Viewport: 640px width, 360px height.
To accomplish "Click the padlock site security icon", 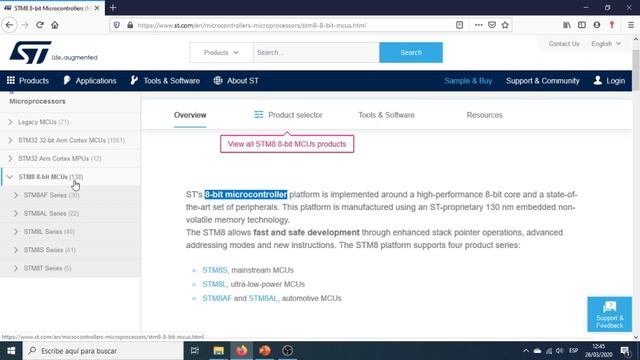I will point(130,25).
